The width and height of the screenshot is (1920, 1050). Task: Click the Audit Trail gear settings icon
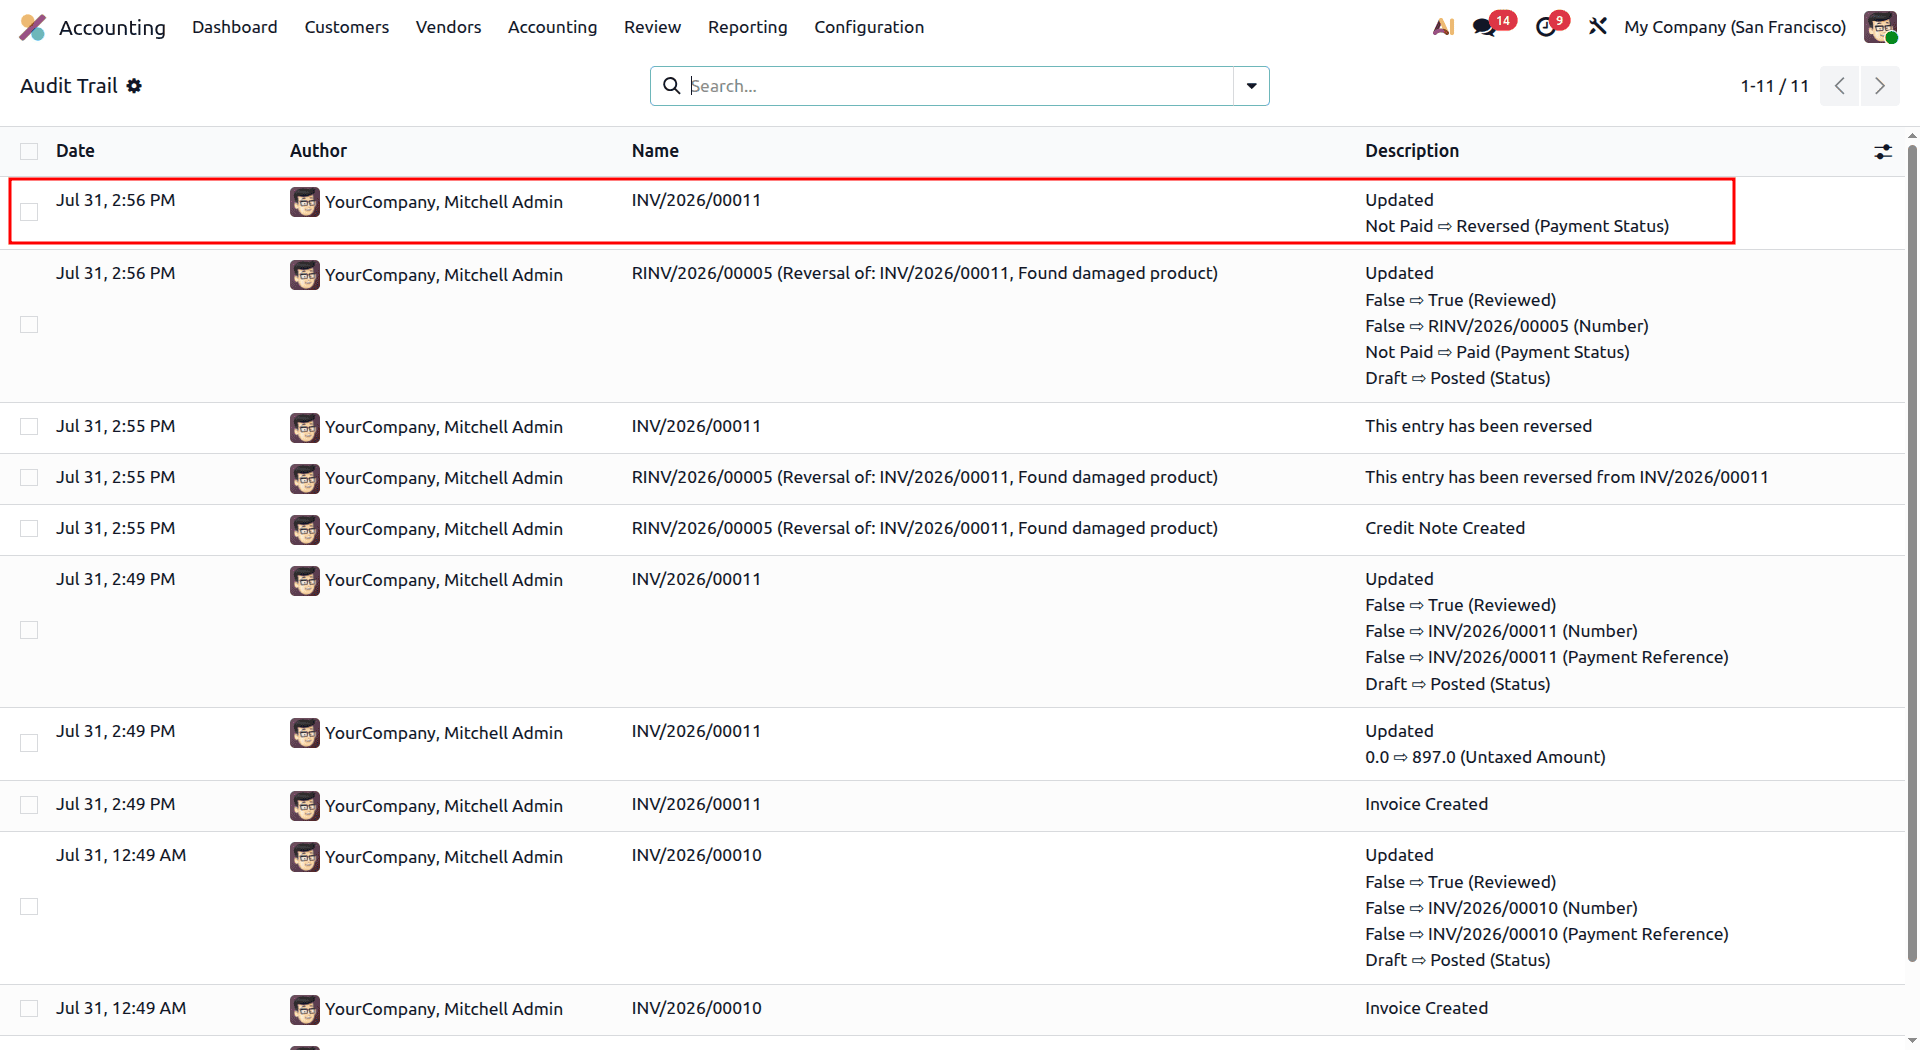(134, 86)
